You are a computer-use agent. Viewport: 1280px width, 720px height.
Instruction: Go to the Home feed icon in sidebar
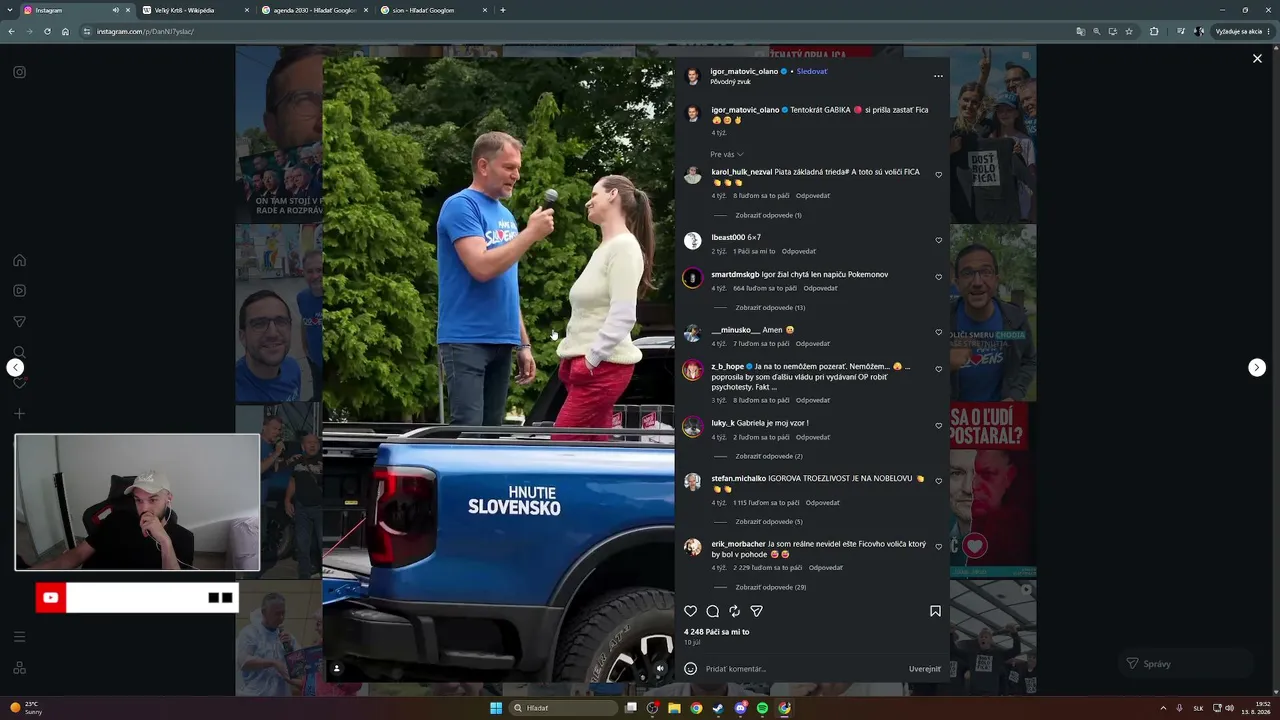[x=19, y=260]
